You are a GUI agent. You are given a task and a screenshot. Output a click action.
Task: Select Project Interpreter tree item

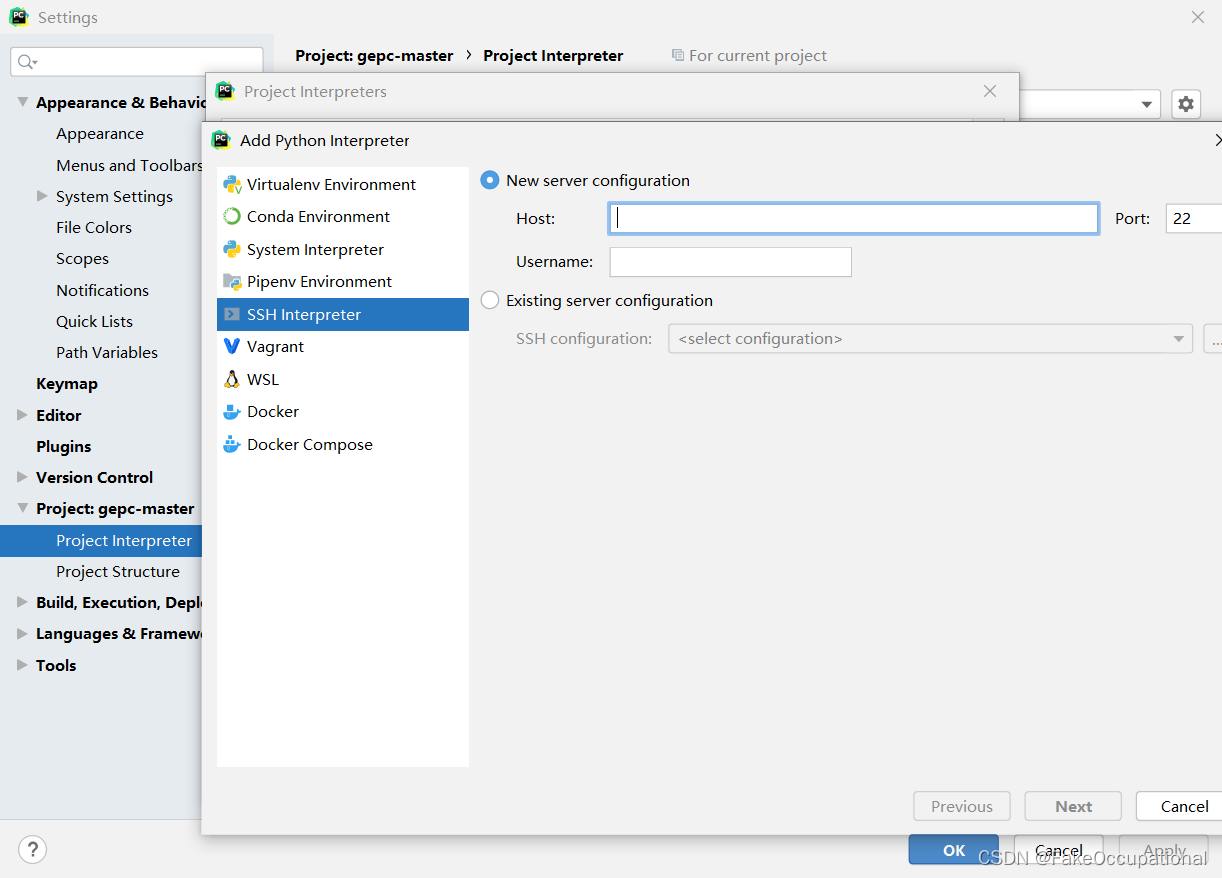tap(101, 541)
